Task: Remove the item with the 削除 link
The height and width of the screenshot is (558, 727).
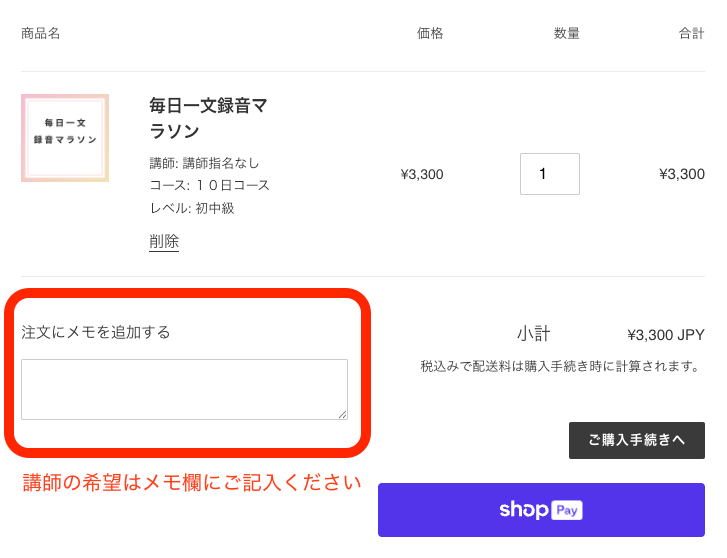Action: [x=164, y=242]
